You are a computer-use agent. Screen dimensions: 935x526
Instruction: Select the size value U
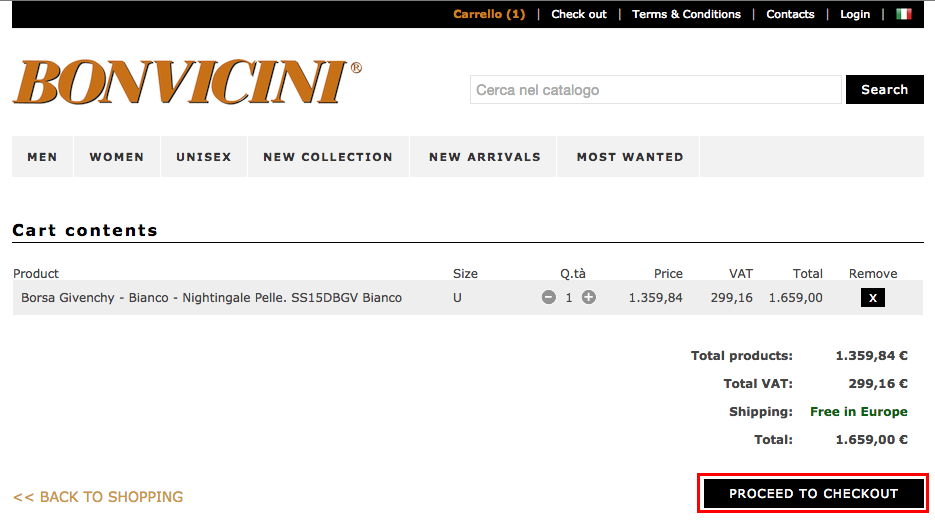click(x=457, y=298)
